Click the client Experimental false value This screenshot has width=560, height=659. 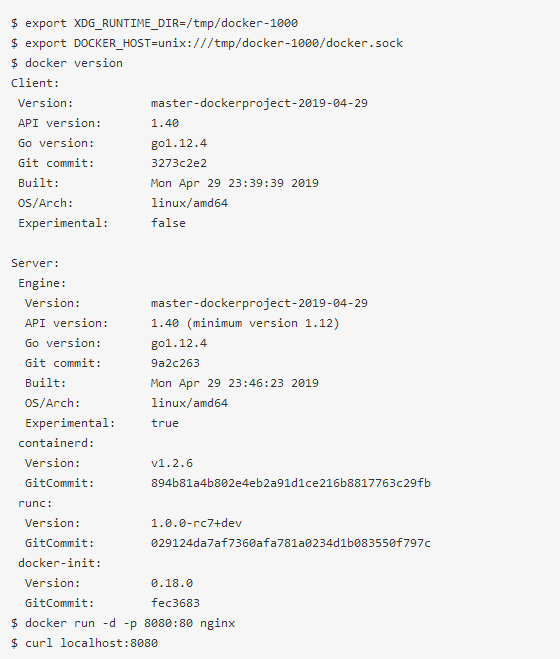pos(168,223)
